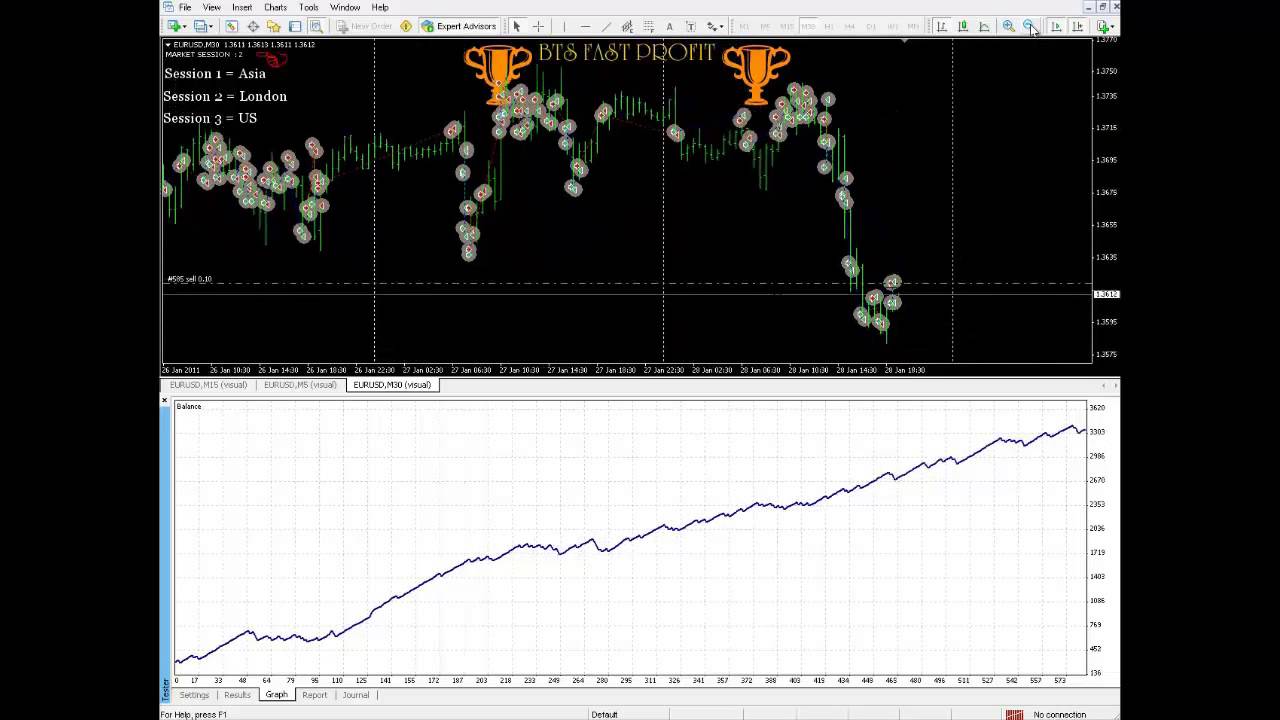
Task: Open the Charts menu
Action: (x=275, y=7)
